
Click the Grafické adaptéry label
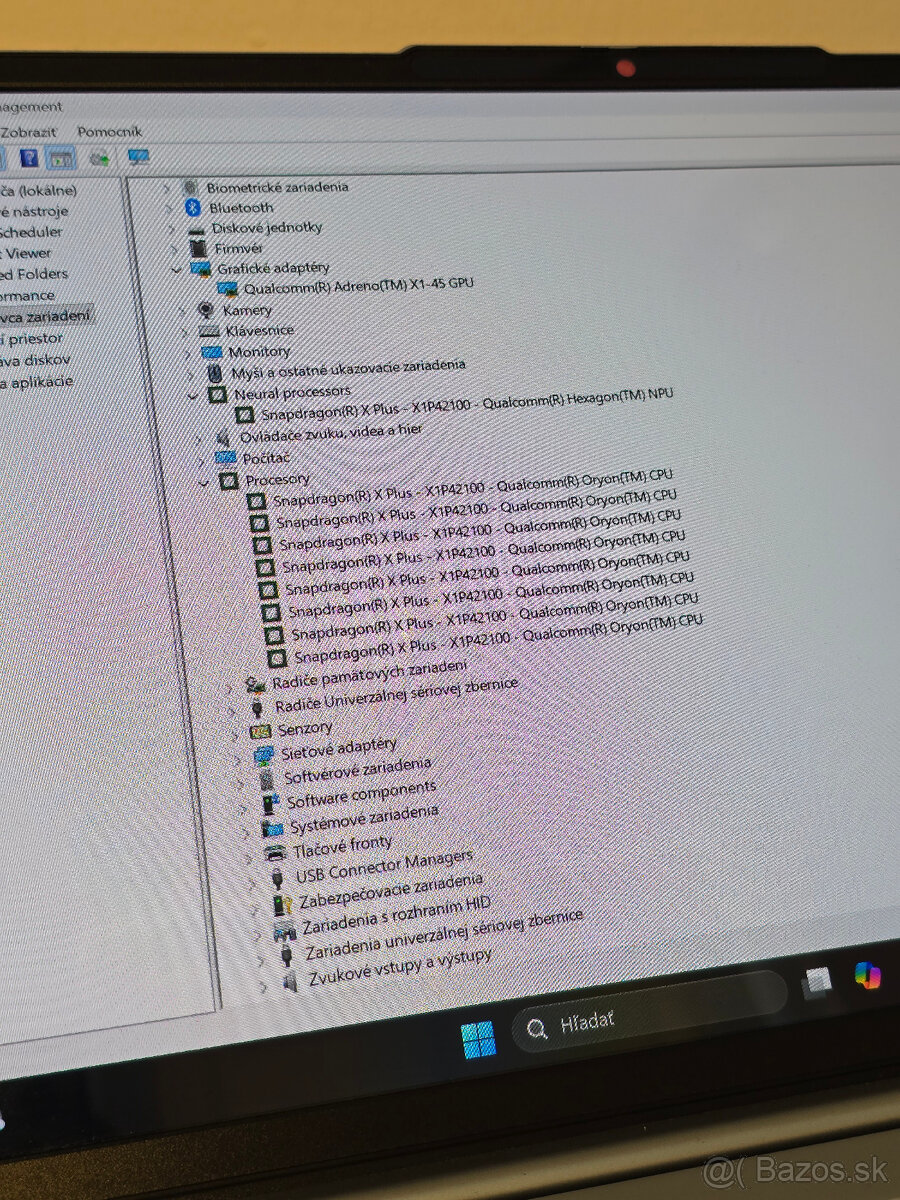tap(273, 268)
